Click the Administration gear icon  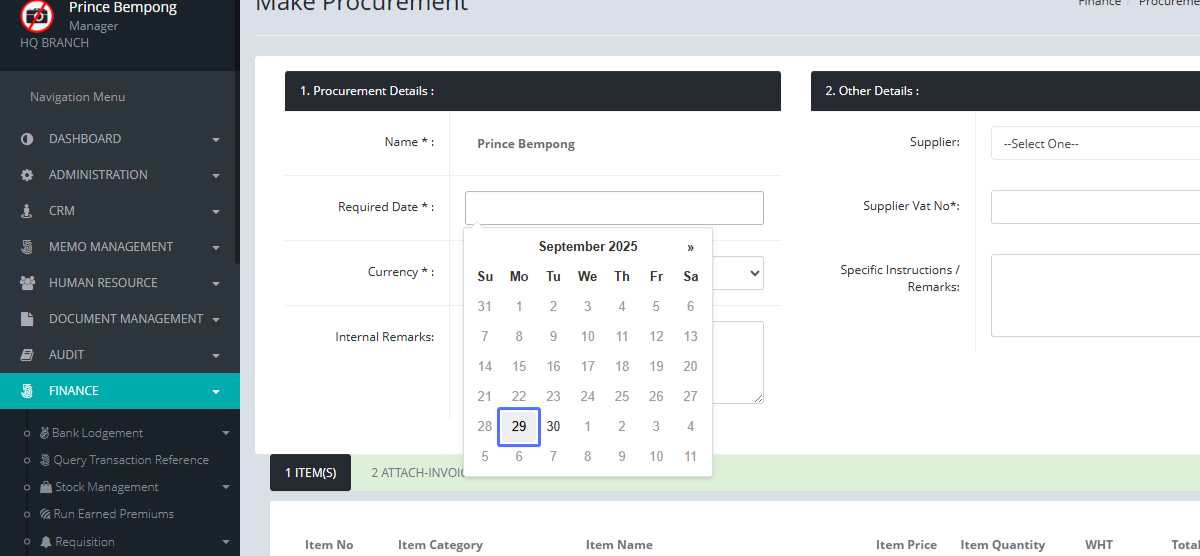[x=27, y=175]
